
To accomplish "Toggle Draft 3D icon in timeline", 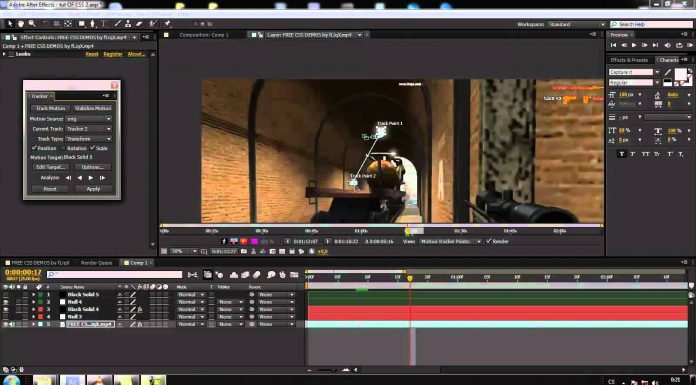I will point(219,275).
